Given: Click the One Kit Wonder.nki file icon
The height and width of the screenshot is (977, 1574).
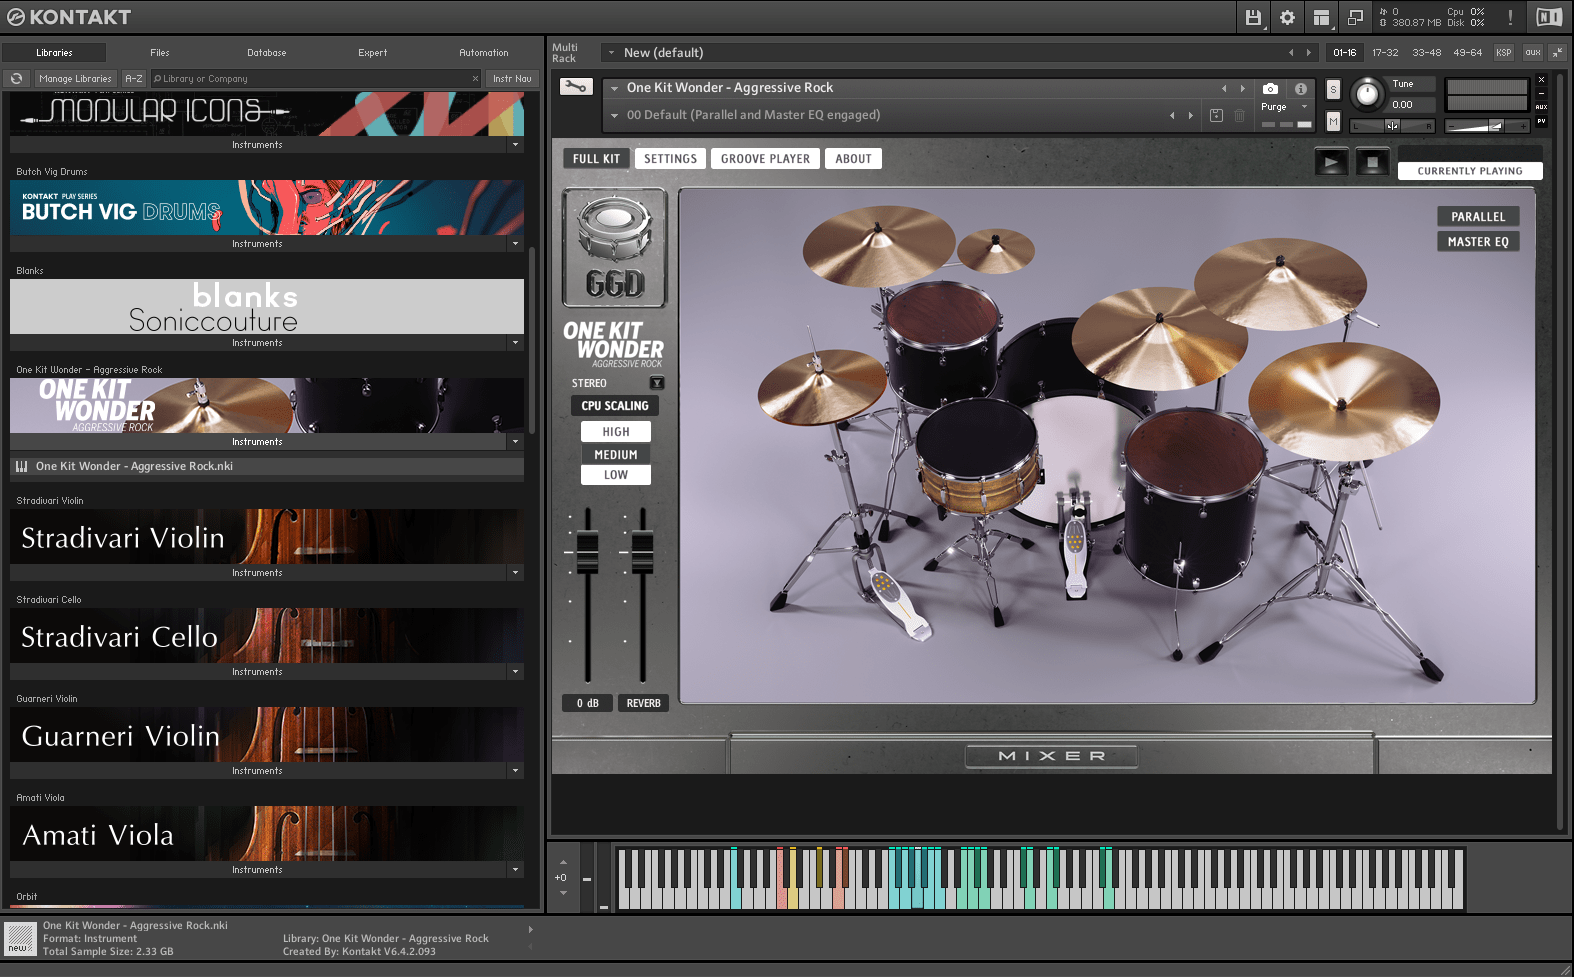Looking at the screenshot, I should 21,466.
